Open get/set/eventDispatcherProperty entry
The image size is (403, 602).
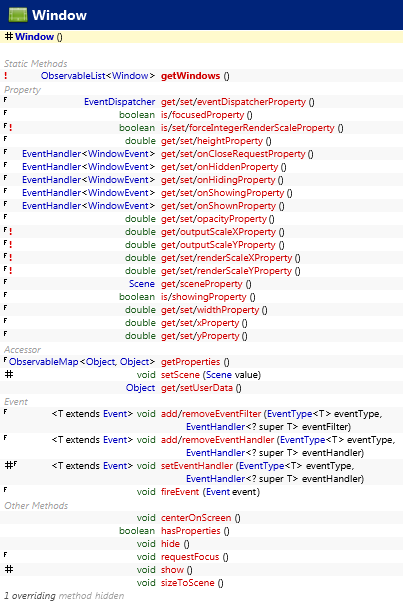(233, 102)
